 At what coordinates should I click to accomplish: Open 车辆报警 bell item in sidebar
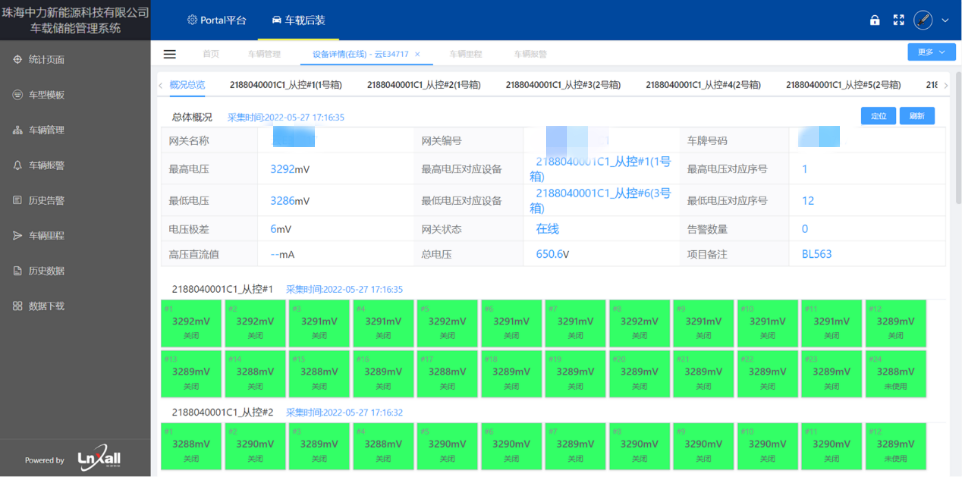point(46,165)
